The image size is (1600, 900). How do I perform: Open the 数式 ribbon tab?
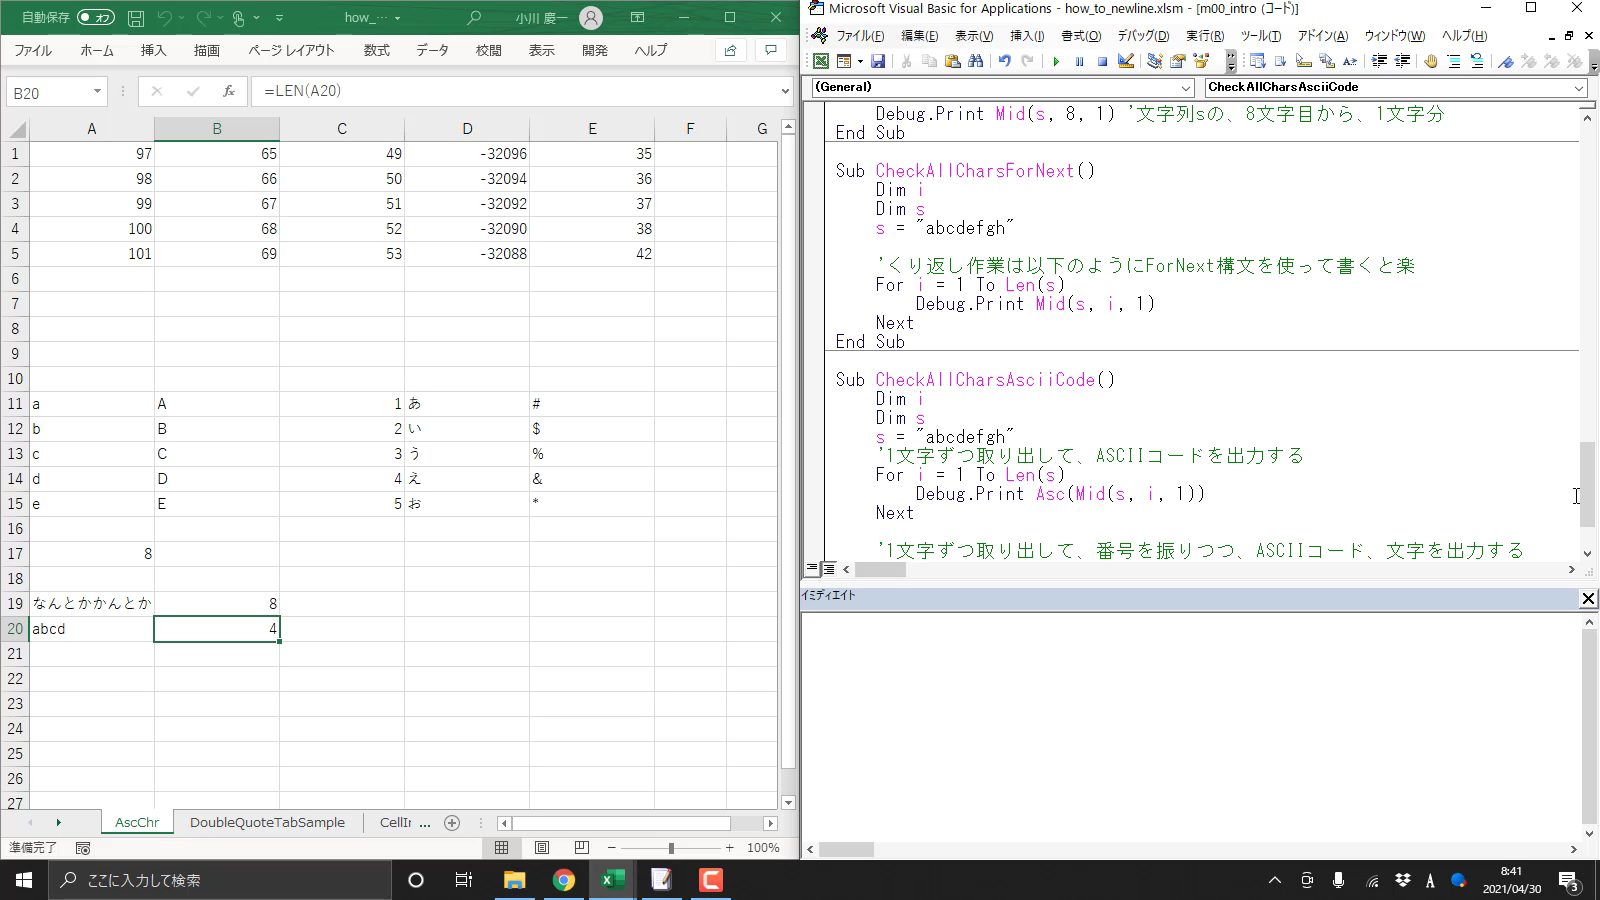point(377,50)
